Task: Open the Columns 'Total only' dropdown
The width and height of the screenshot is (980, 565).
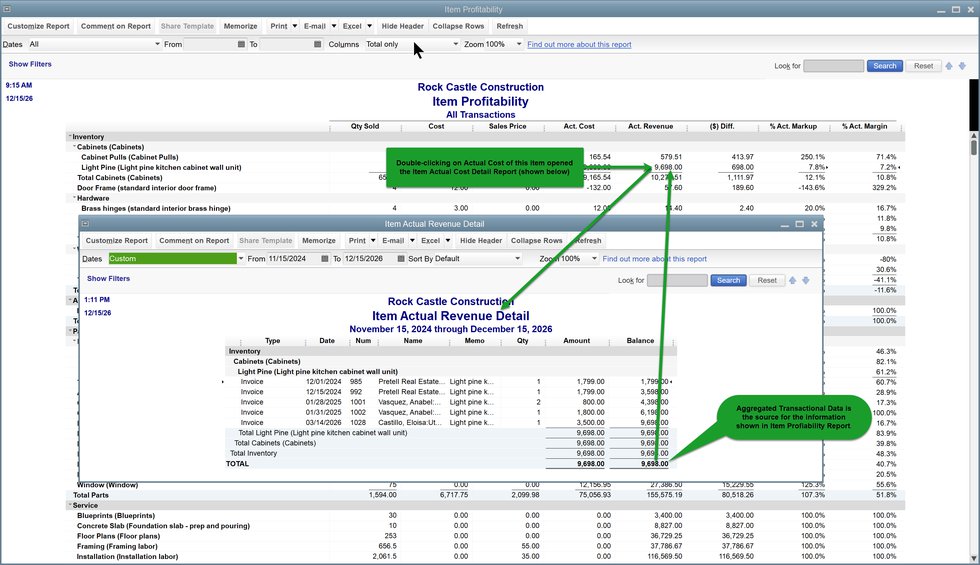Action: point(455,45)
